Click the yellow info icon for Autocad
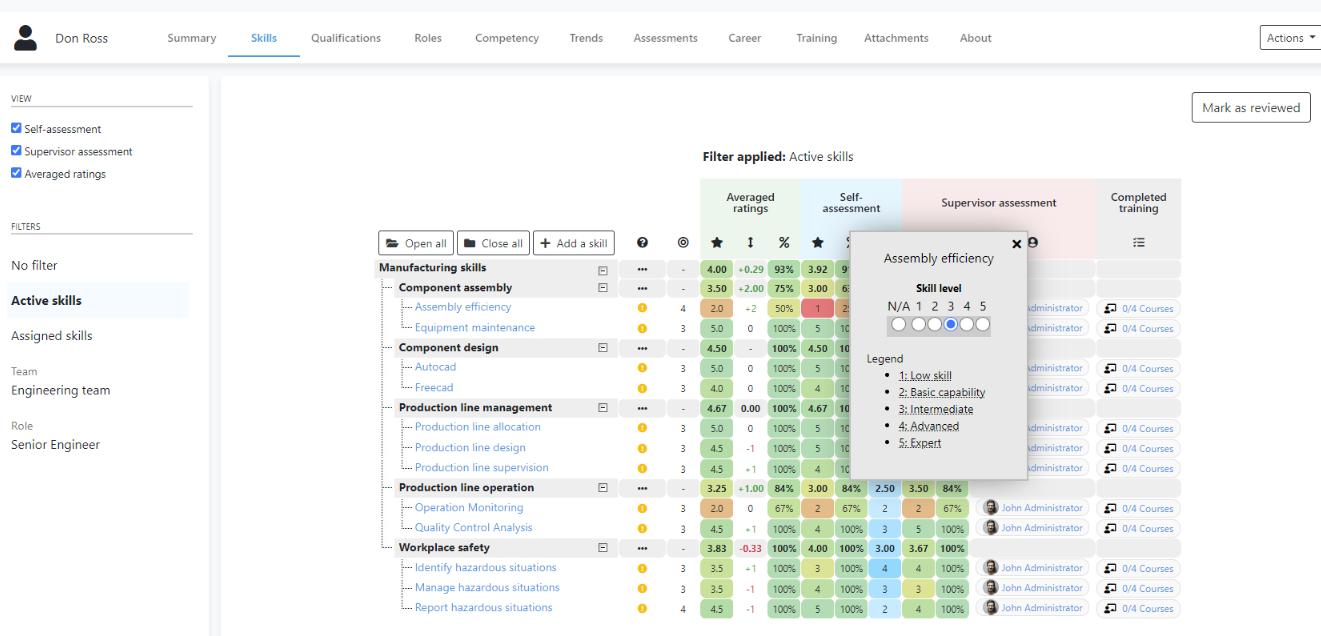1321x636 pixels. click(x=642, y=368)
